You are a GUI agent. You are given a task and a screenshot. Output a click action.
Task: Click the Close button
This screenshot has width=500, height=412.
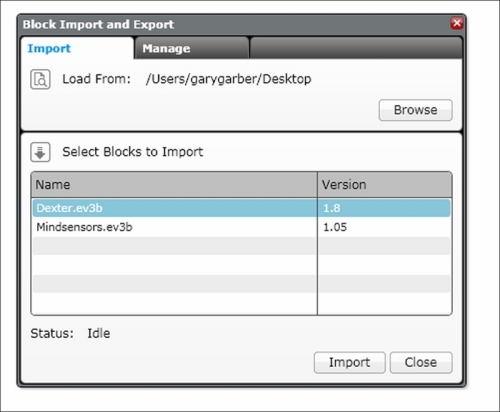click(x=421, y=362)
